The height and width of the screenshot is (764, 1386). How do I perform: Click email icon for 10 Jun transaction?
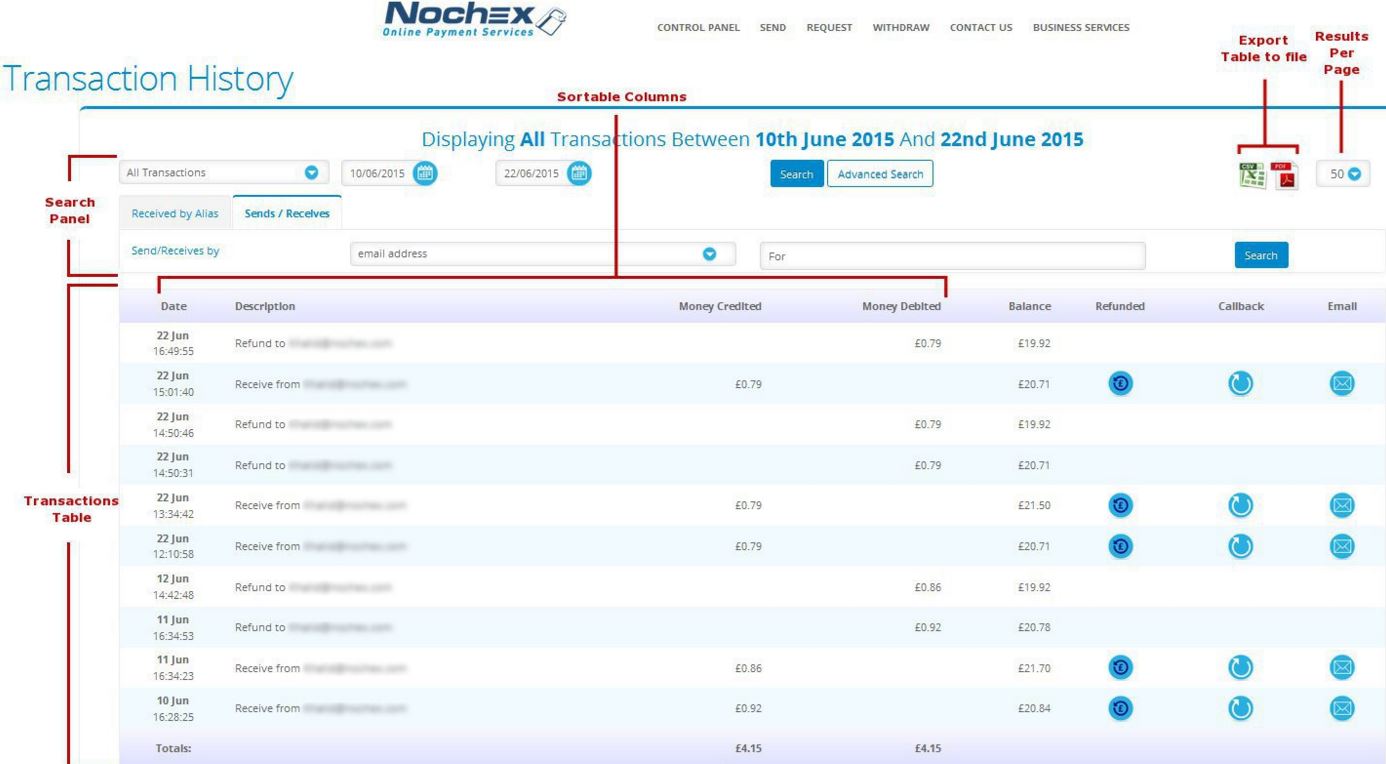[x=1341, y=708]
